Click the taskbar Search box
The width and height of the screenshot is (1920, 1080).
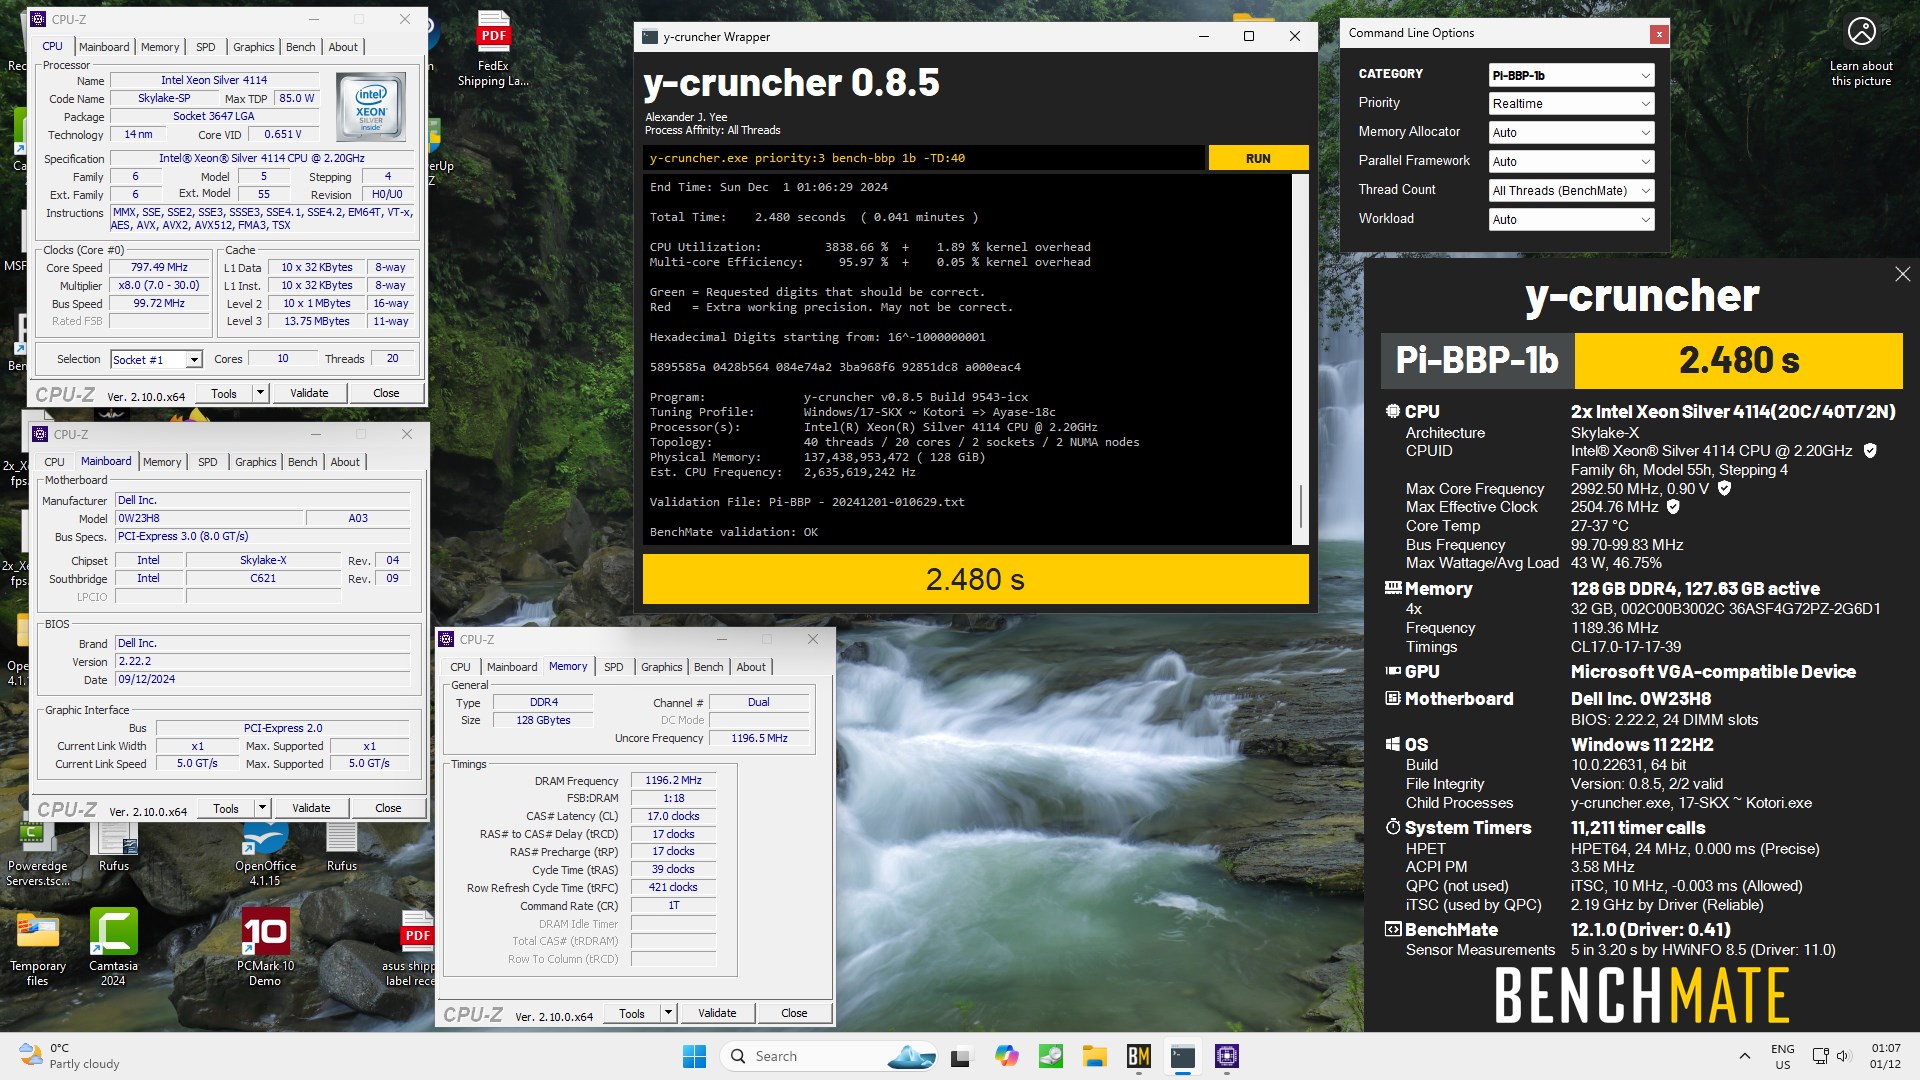830,1056
